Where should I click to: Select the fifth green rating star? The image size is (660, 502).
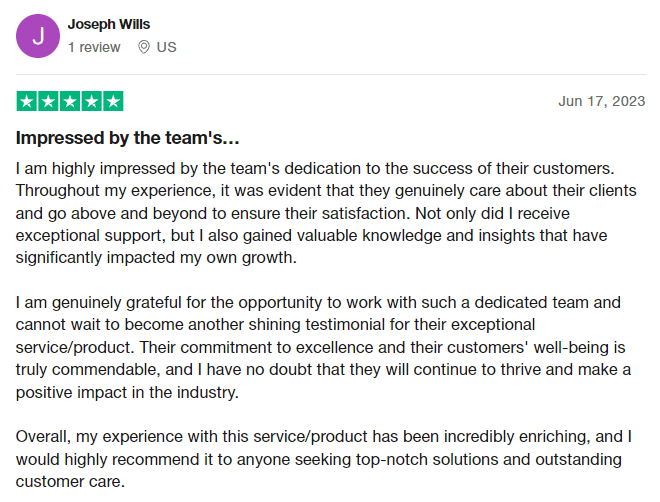(113, 101)
